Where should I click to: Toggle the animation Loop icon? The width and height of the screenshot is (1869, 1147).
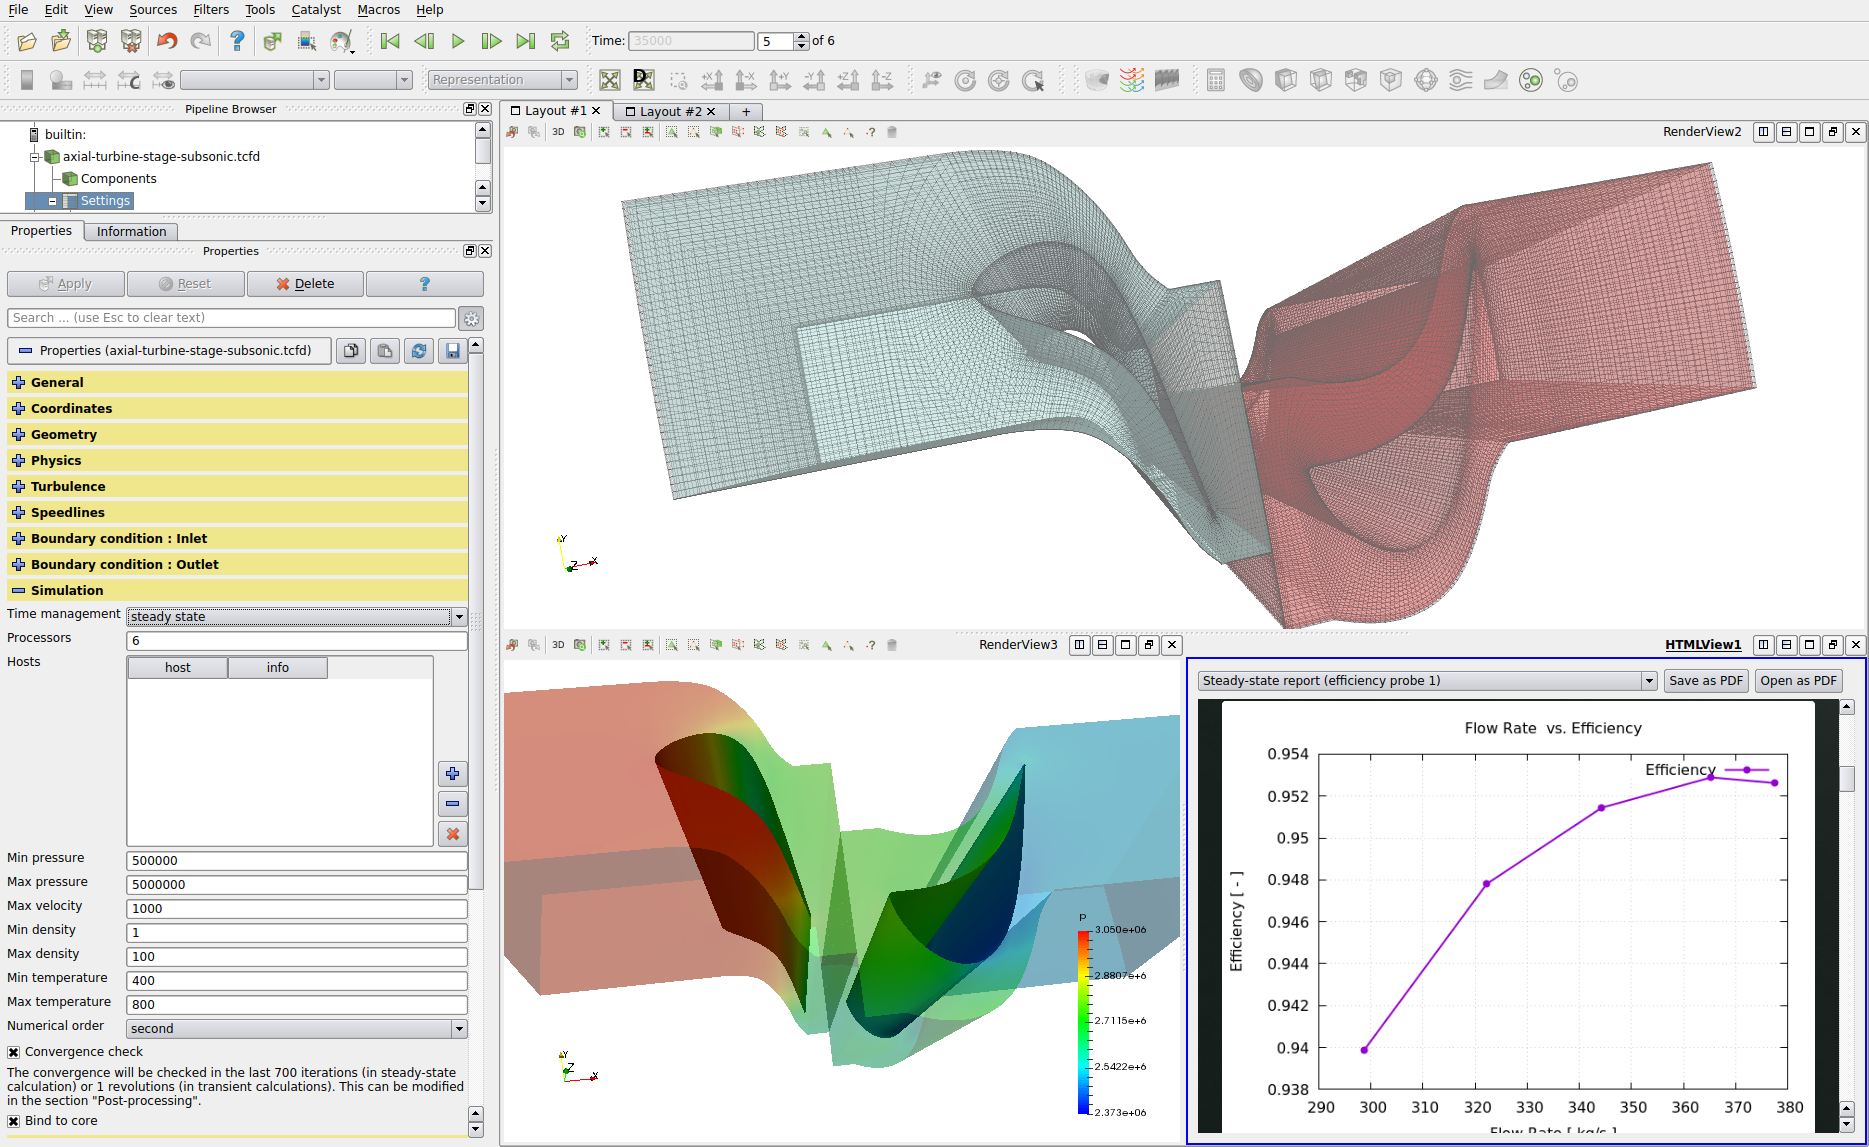[x=560, y=41]
